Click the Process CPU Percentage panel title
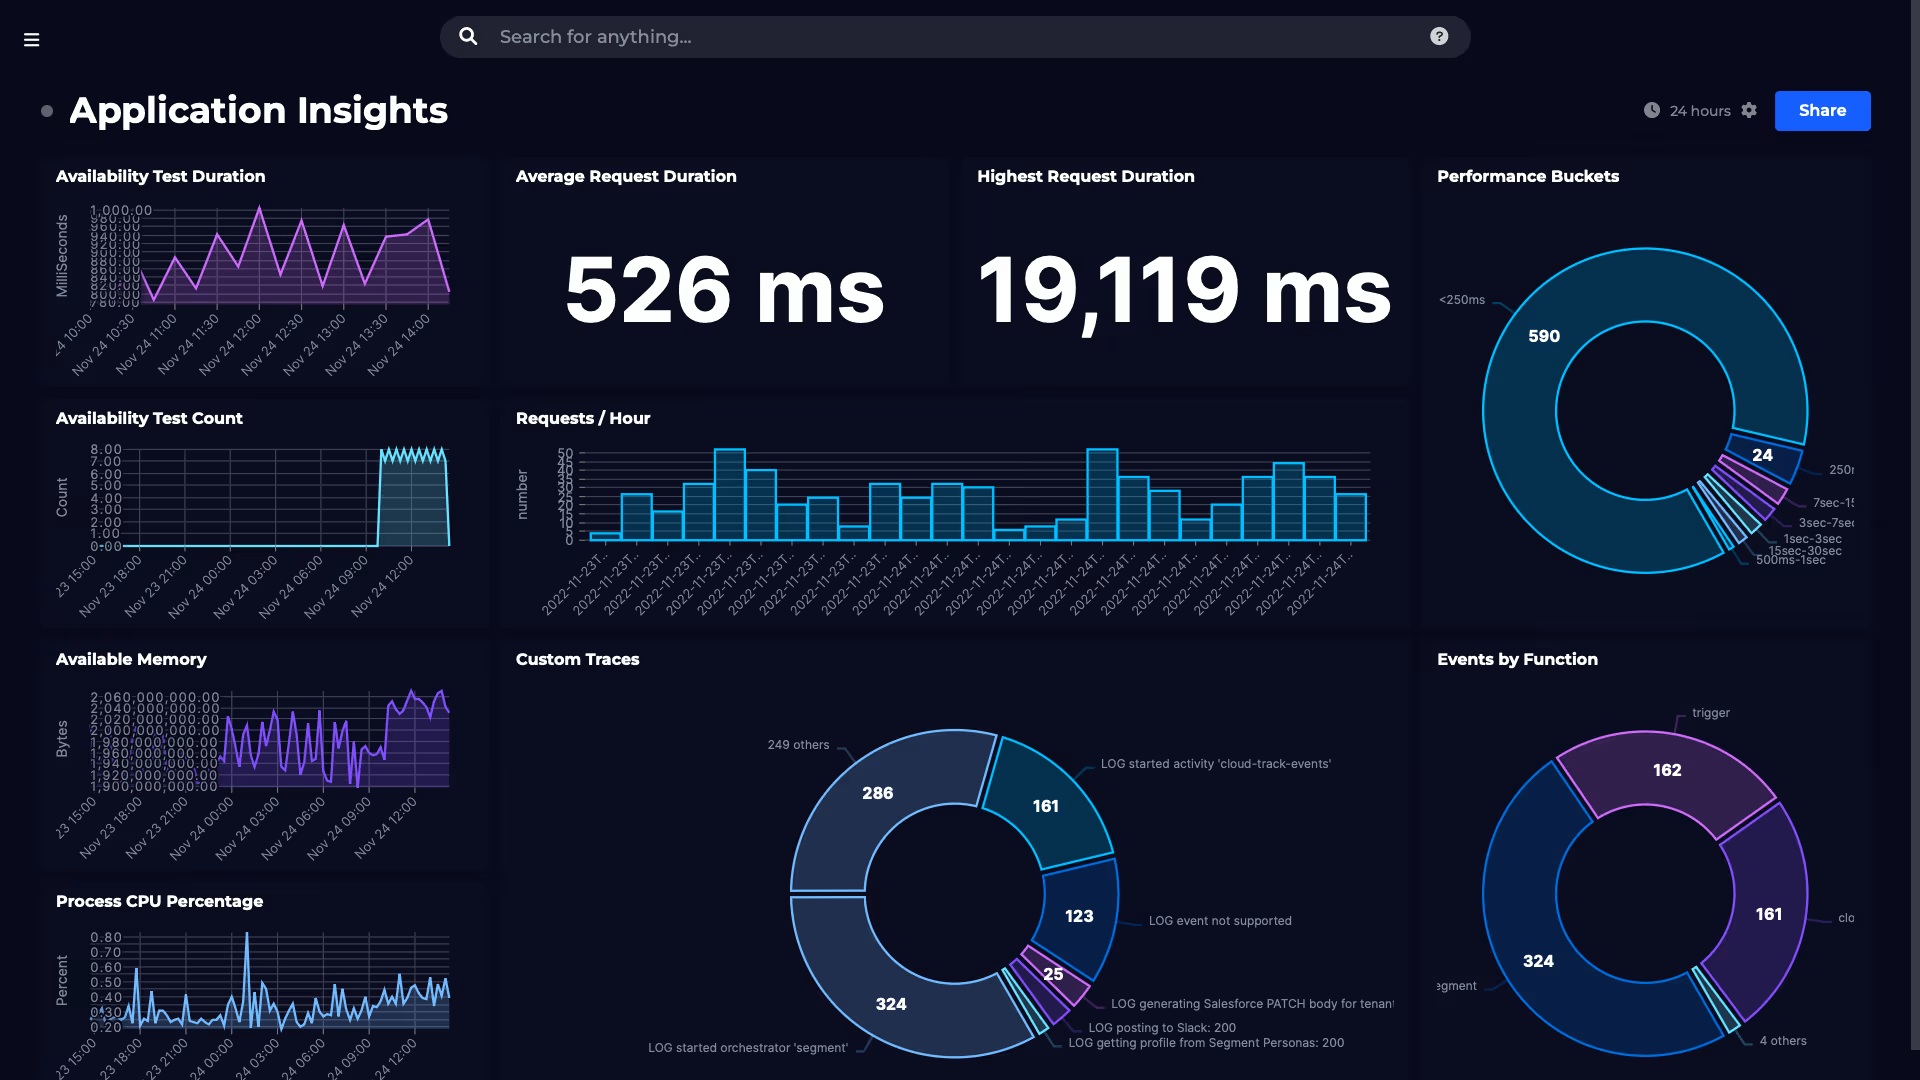Image resolution: width=1920 pixels, height=1080 pixels. point(160,901)
